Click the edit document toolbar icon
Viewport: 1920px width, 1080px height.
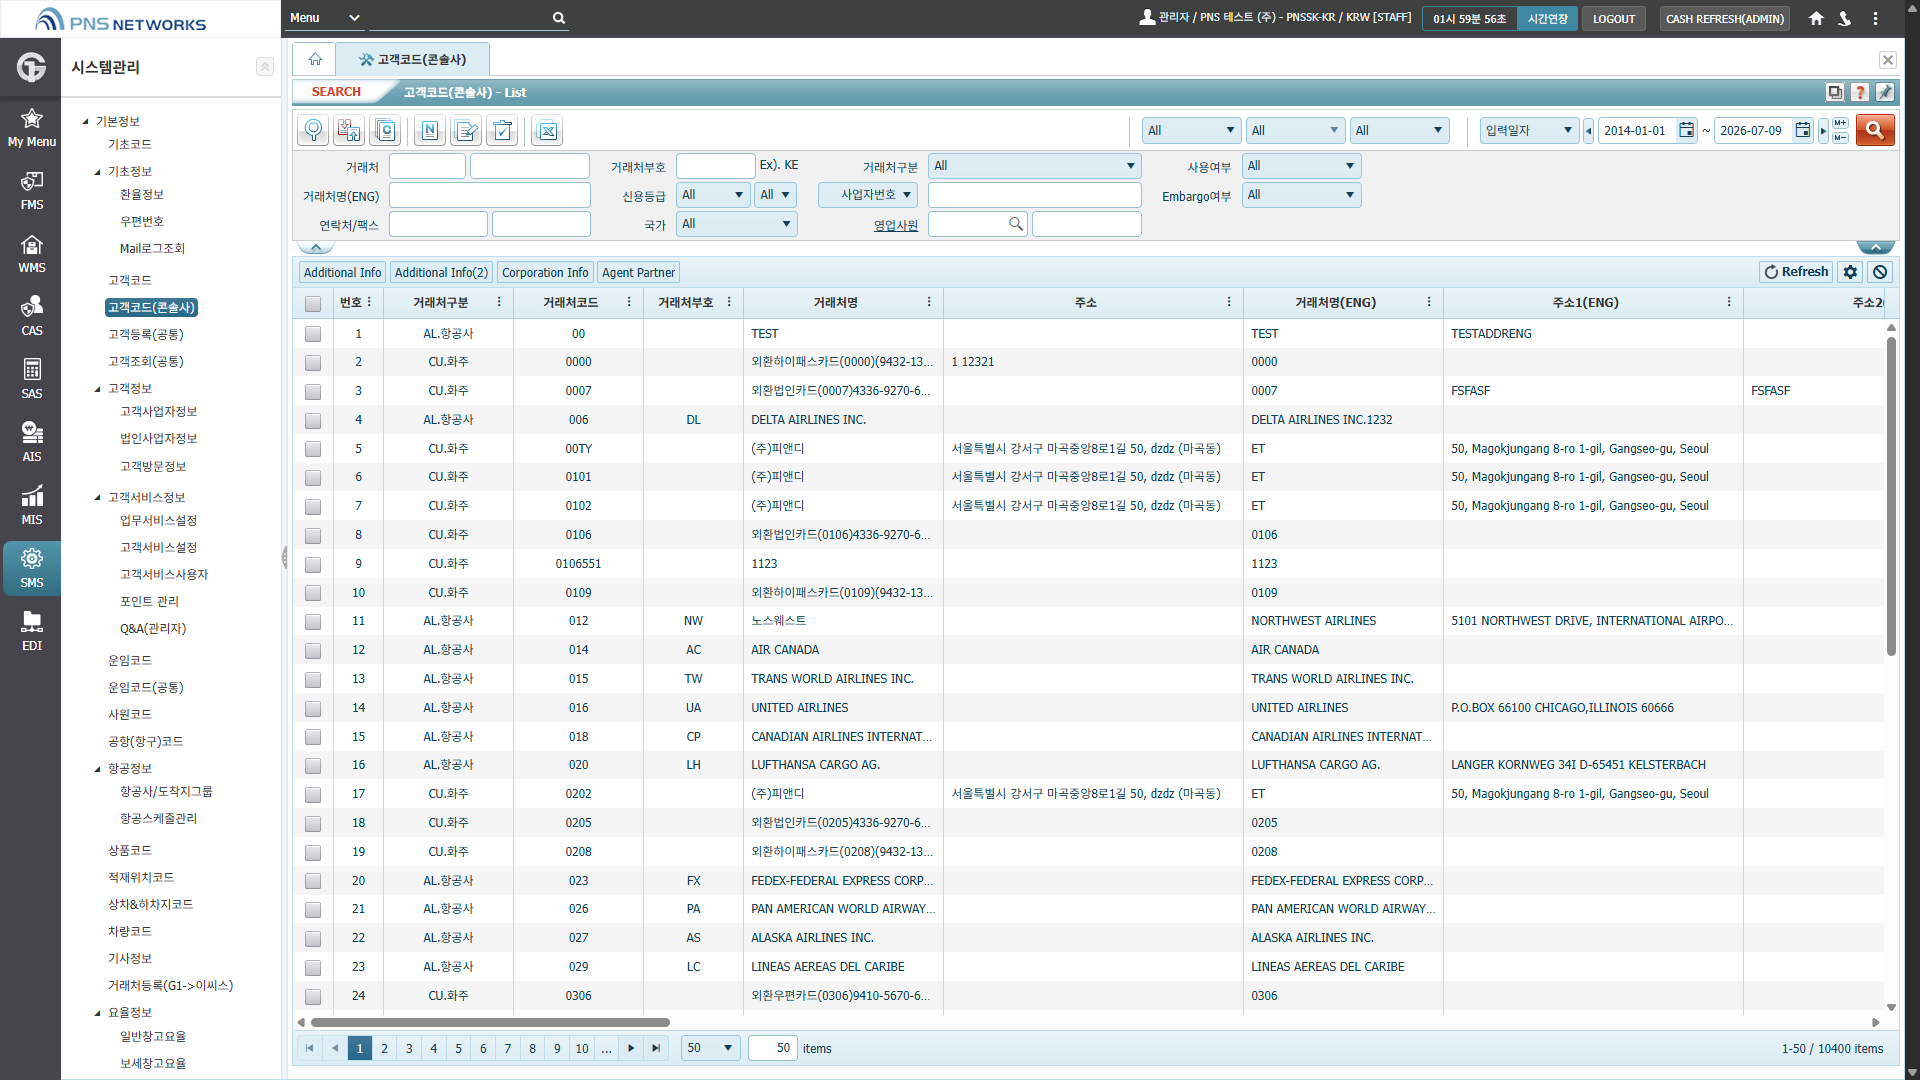466,130
